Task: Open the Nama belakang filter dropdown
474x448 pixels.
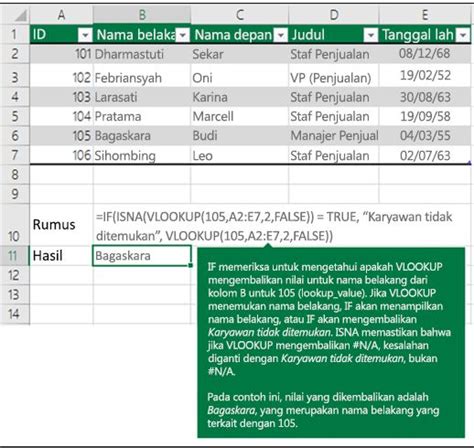Action: [x=183, y=35]
